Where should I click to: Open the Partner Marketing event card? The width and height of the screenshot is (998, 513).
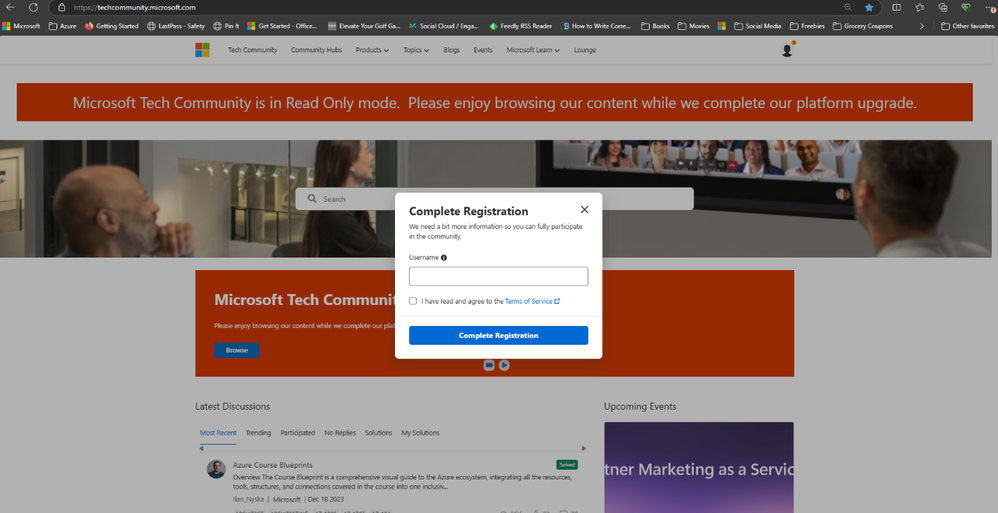point(699,468)
